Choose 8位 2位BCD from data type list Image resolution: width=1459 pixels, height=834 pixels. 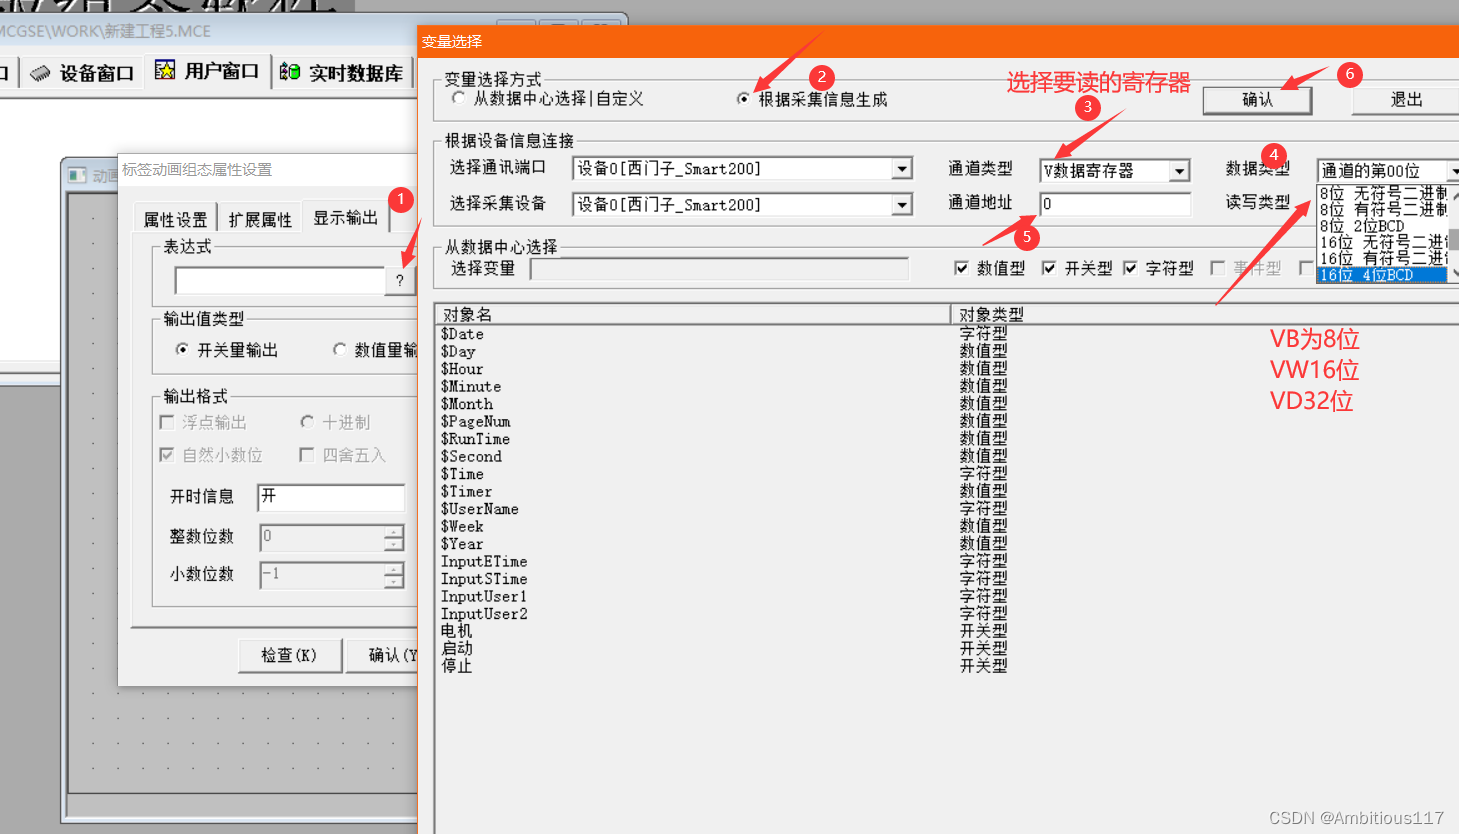click(x=1381, y=226)
